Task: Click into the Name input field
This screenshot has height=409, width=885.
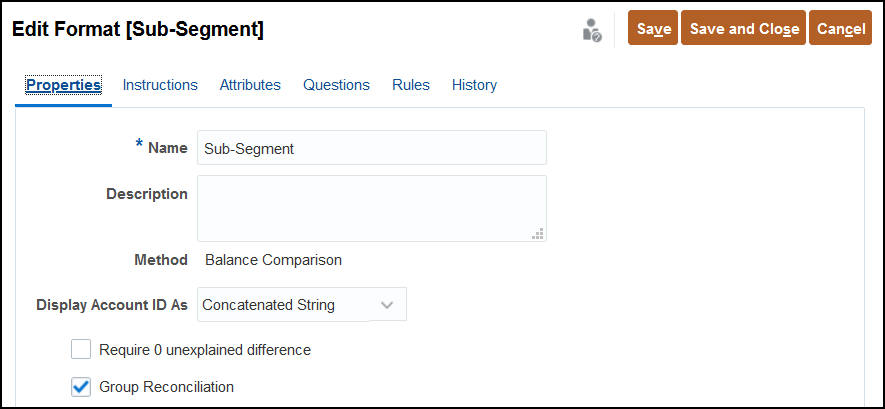Action: [372, 148]
